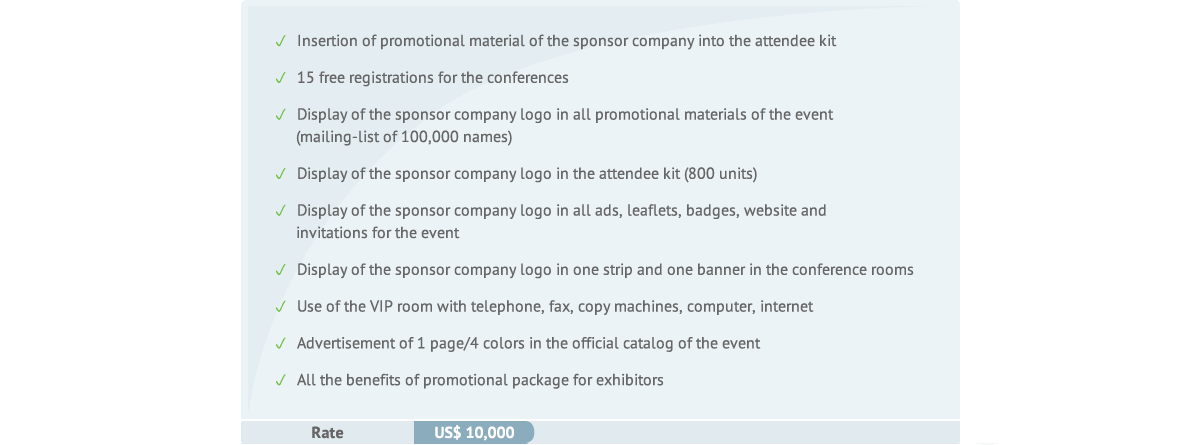Image resolution: width=1200 pixels, height=445 pixels.
Task: Click the promotional package for exhibitors text
Action: pyautogui.click(x=480, y=381)
